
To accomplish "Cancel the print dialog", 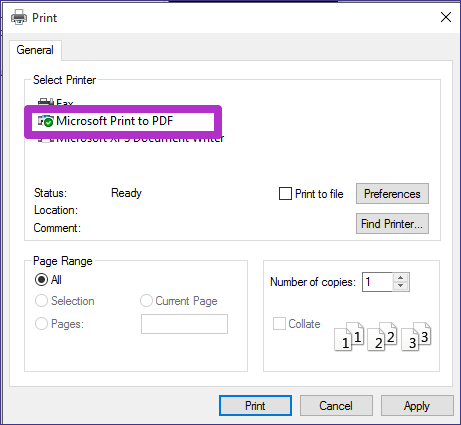I will (336, 406).
